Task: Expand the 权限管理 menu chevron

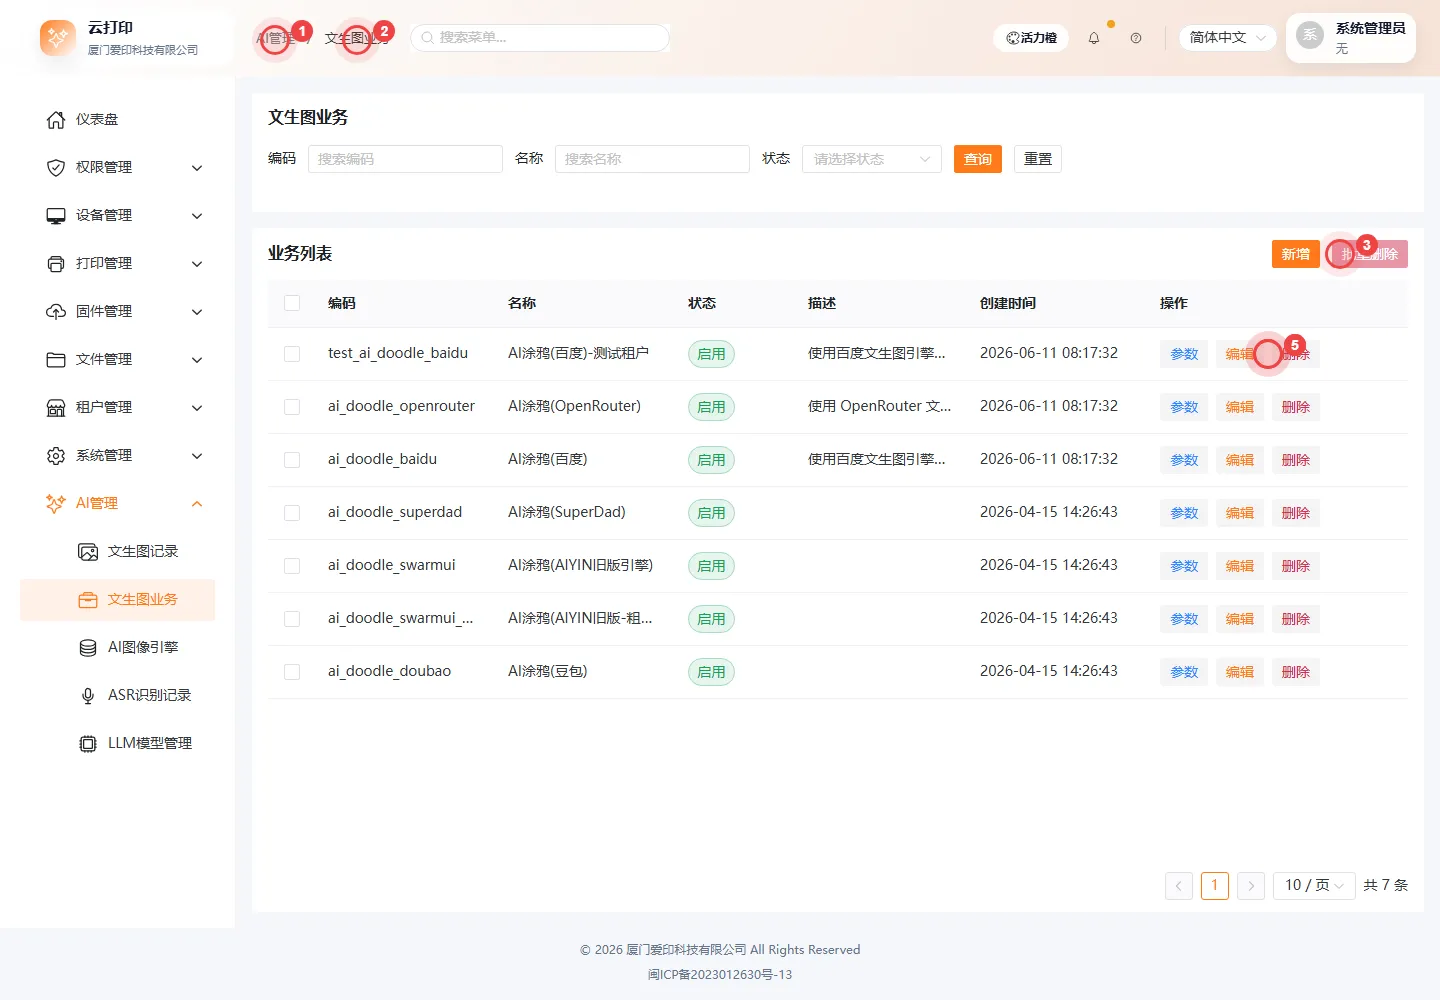Action: 197,168
